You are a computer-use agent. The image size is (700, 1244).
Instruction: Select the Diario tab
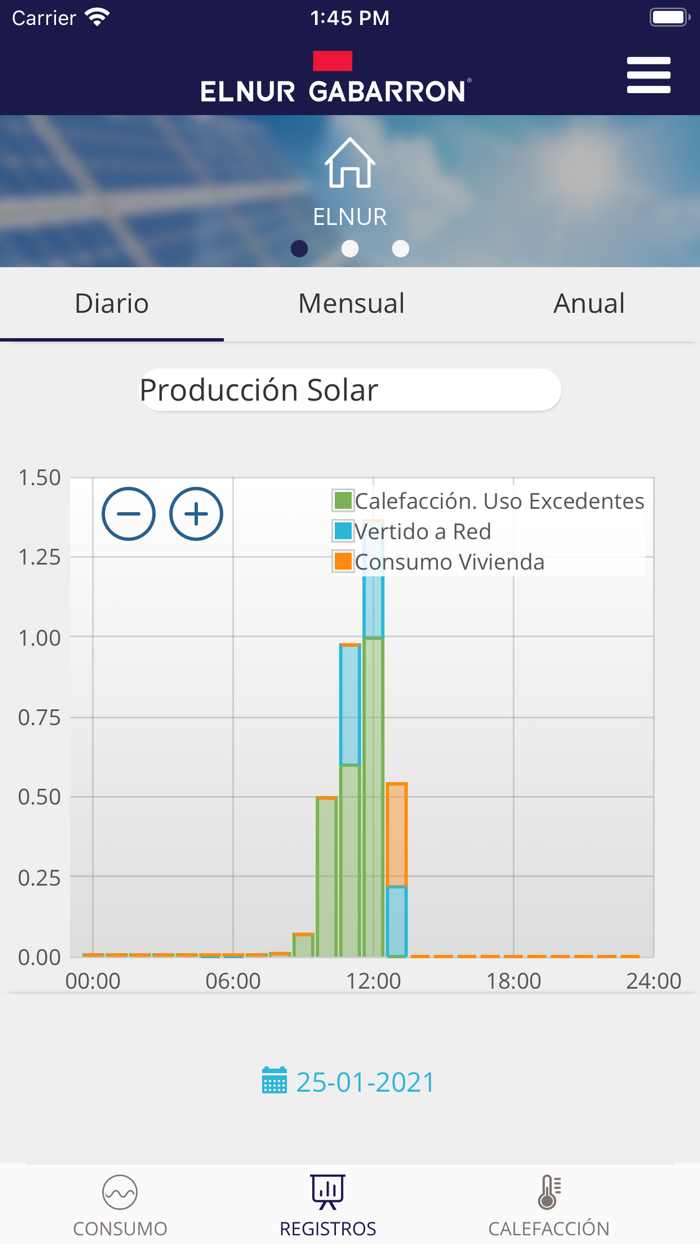[110, 303]
